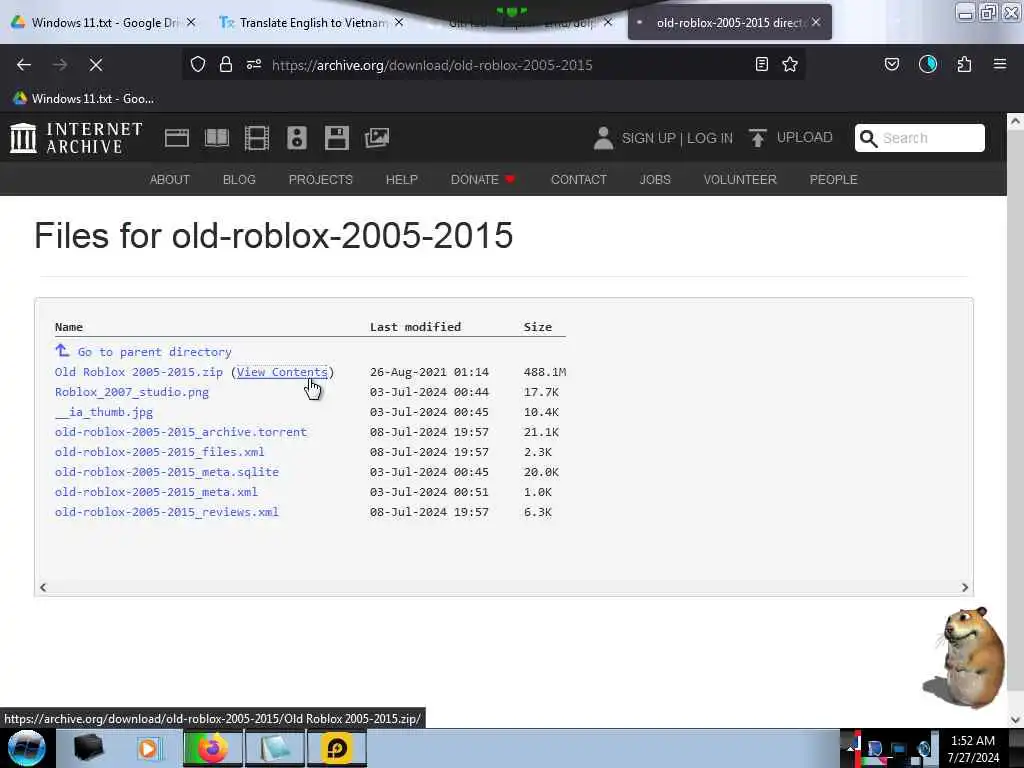Open the Firefox hamburger menu

pyautogui.click(x=1000, y=64)
